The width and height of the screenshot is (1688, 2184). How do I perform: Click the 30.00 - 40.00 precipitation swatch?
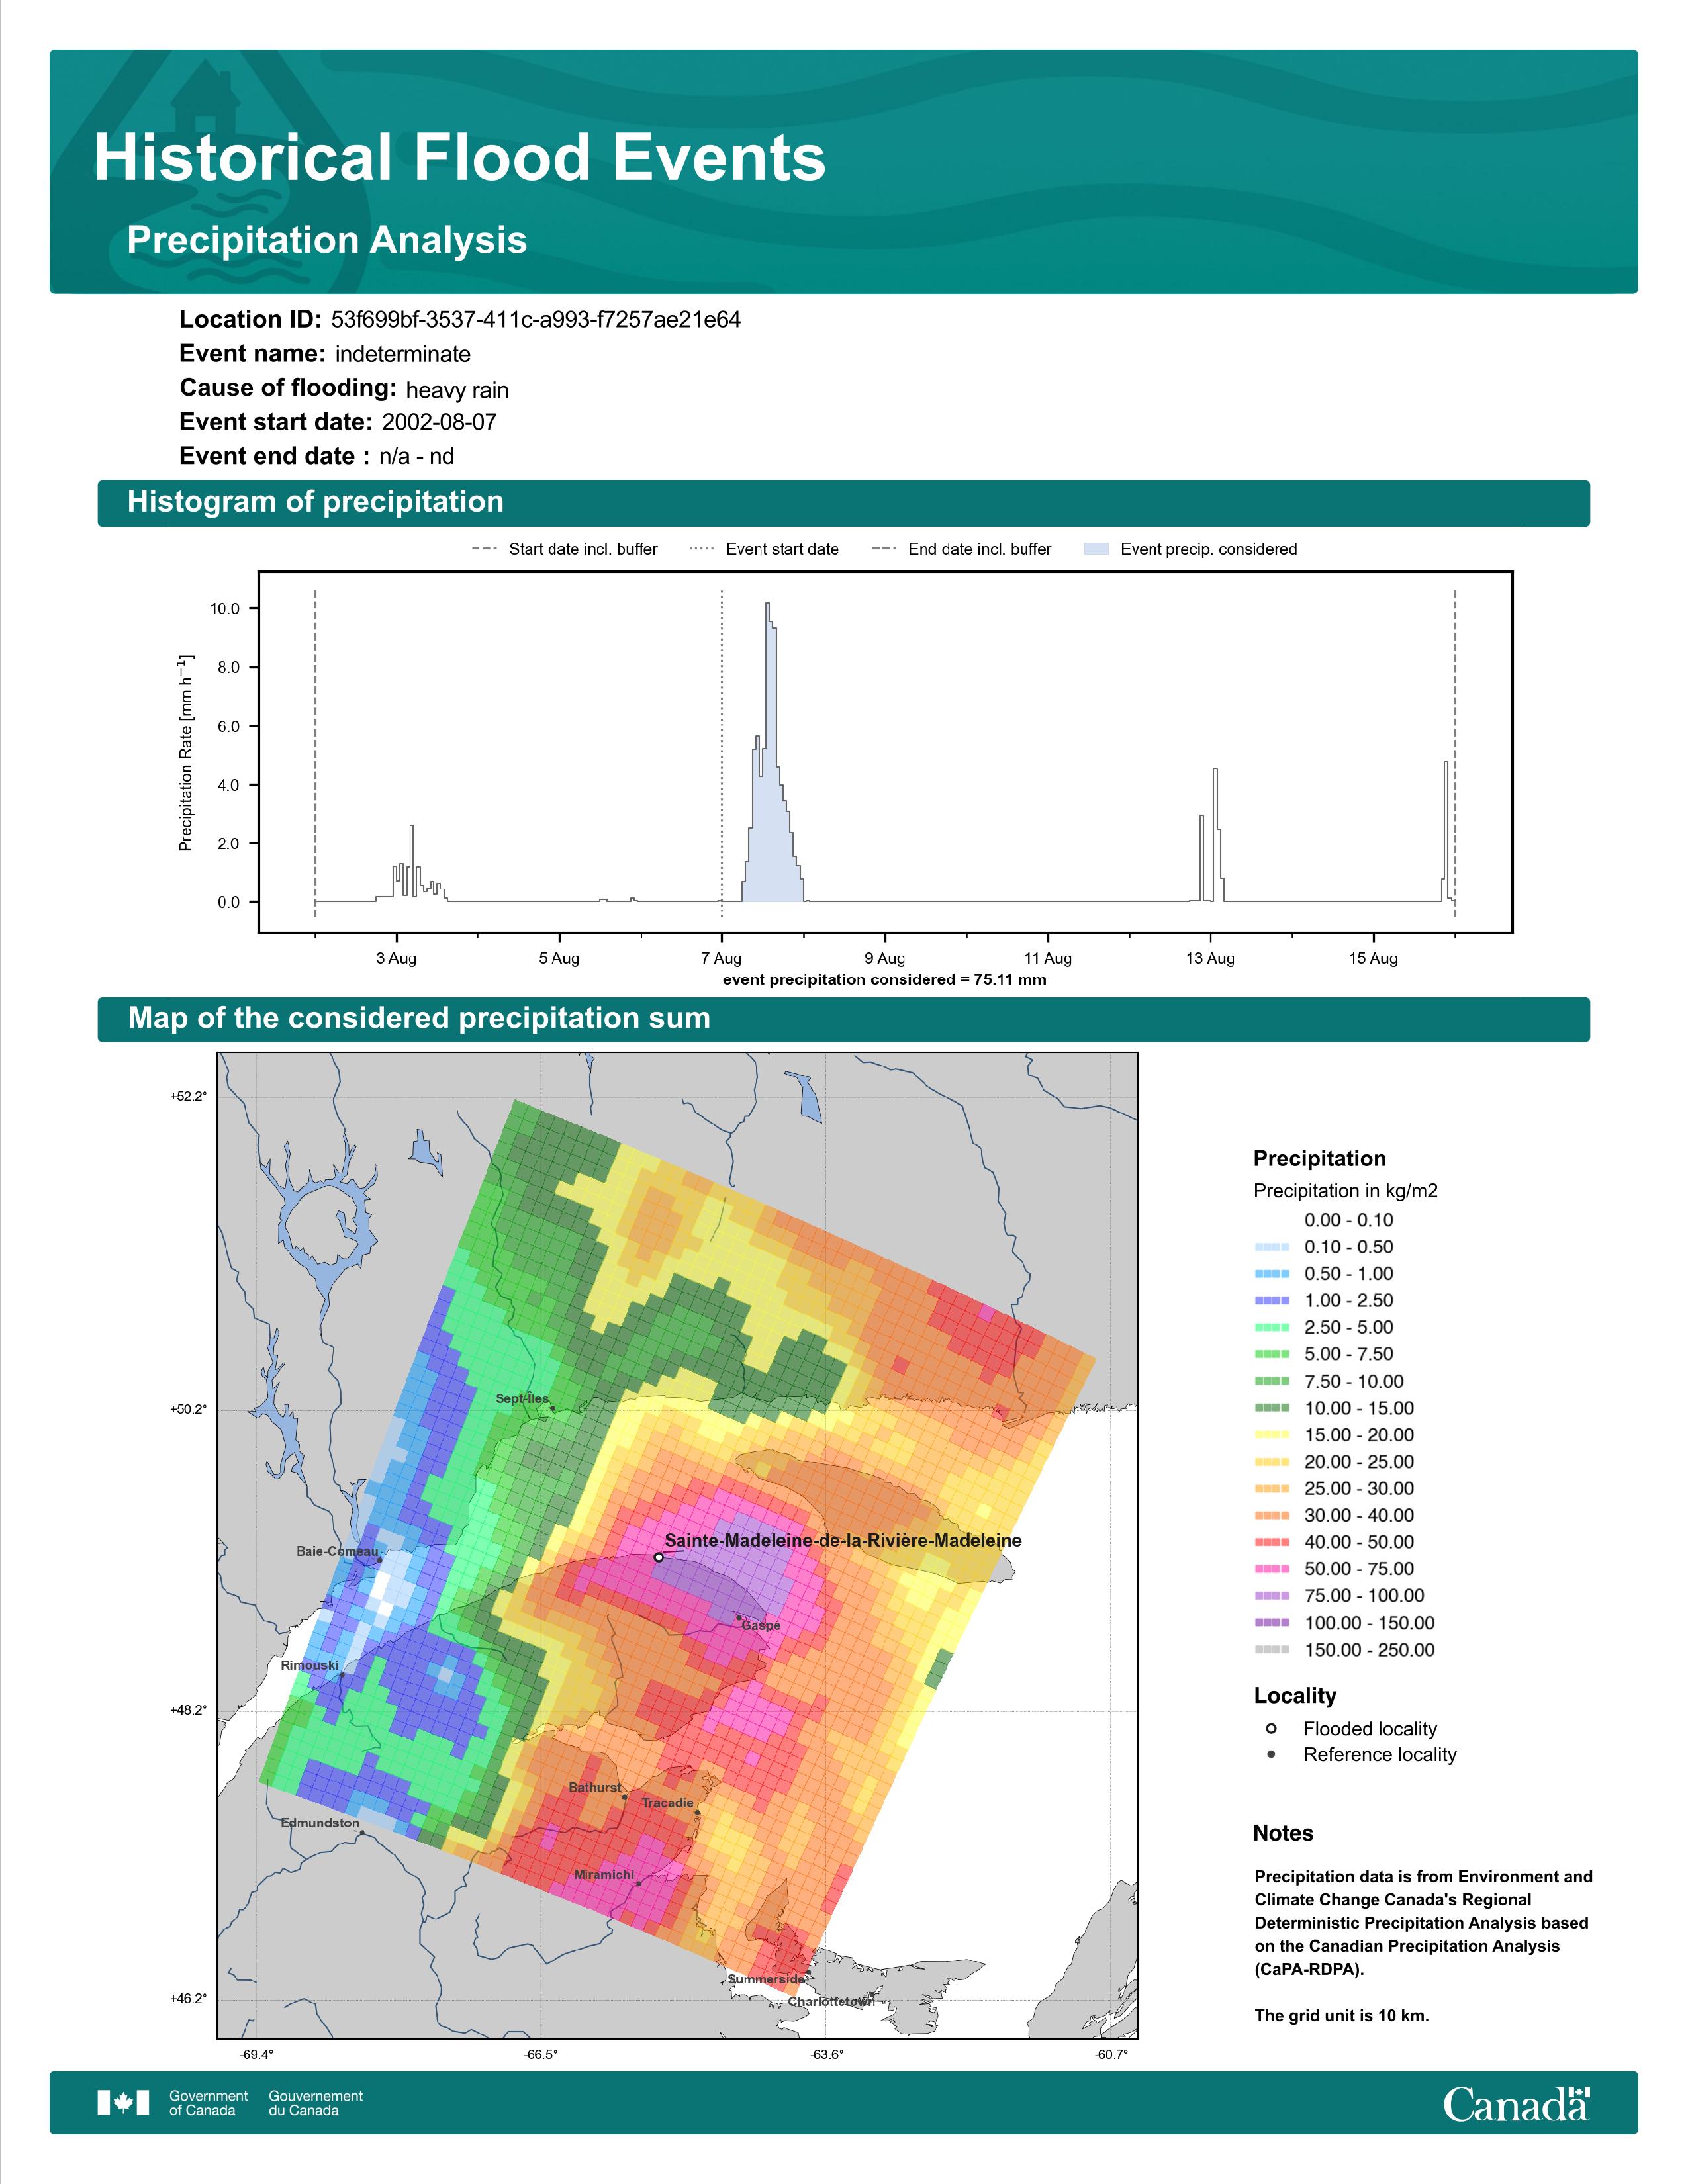click(x=1271, y=1516)
